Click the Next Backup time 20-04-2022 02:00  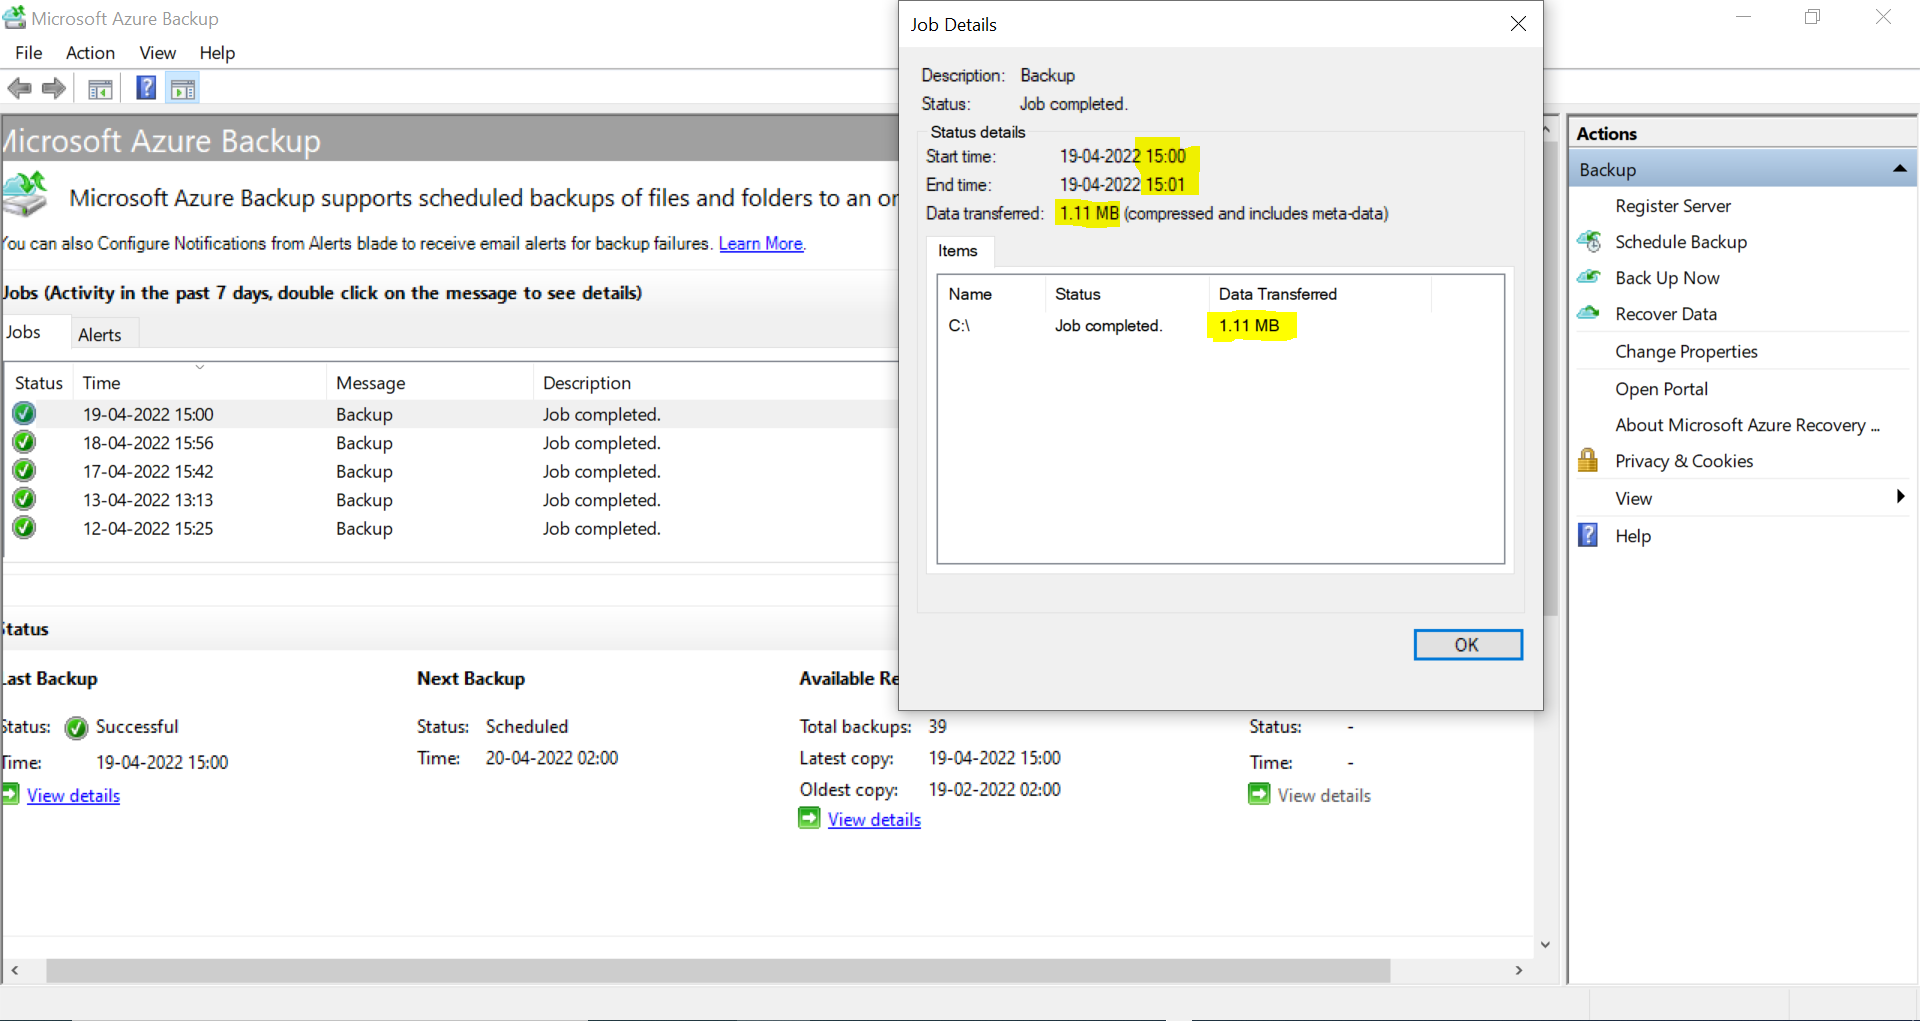pyautogui.click(x=552, y=758)
